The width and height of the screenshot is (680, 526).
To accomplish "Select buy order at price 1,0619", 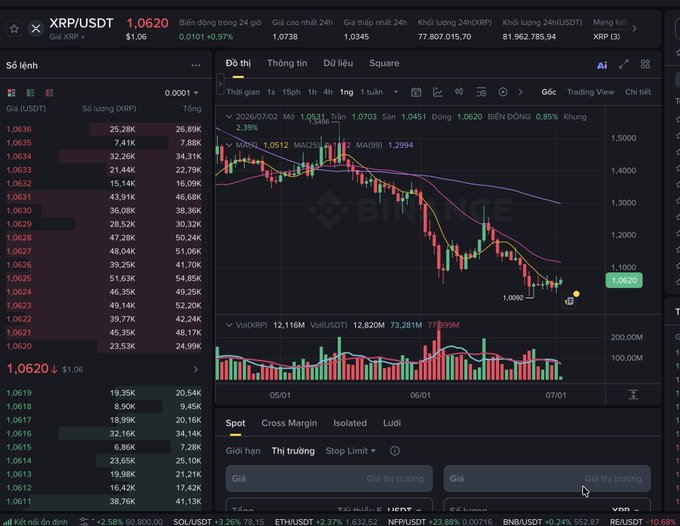I will pyautogui.click(x=104, y=393).
